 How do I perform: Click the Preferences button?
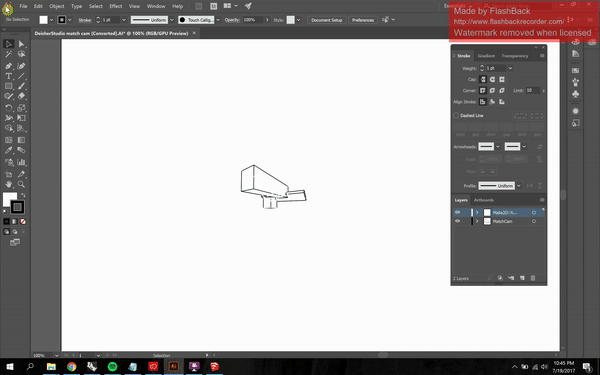[x=363, y=20]
